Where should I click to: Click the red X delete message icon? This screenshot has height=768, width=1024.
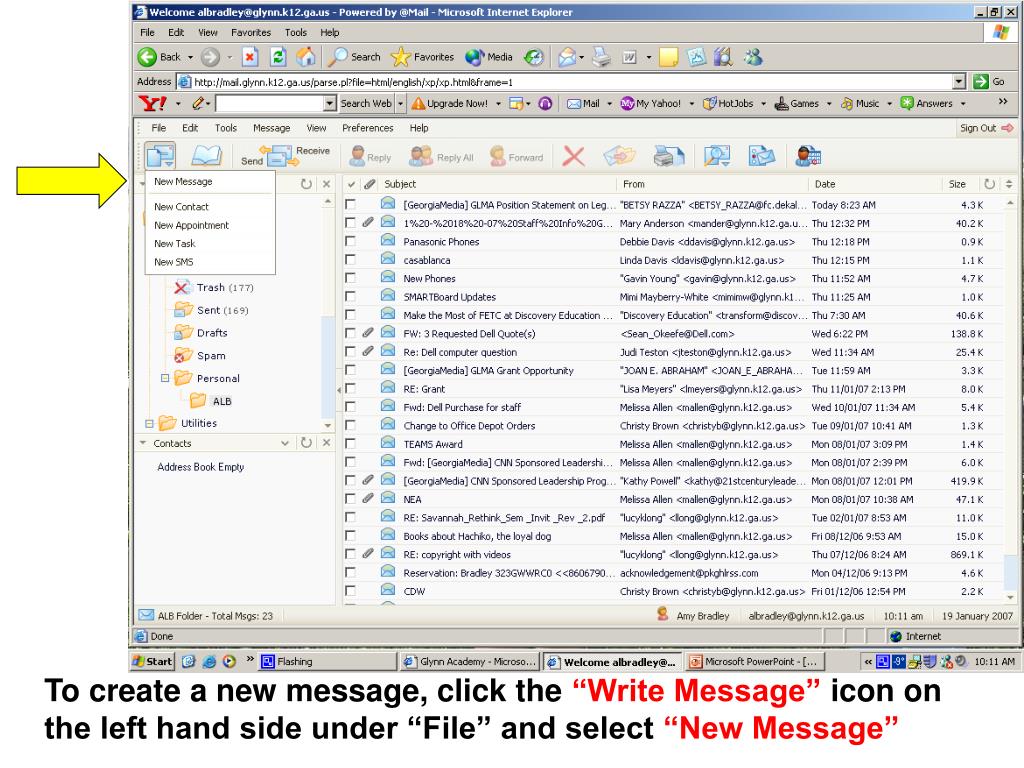(573, 157)
